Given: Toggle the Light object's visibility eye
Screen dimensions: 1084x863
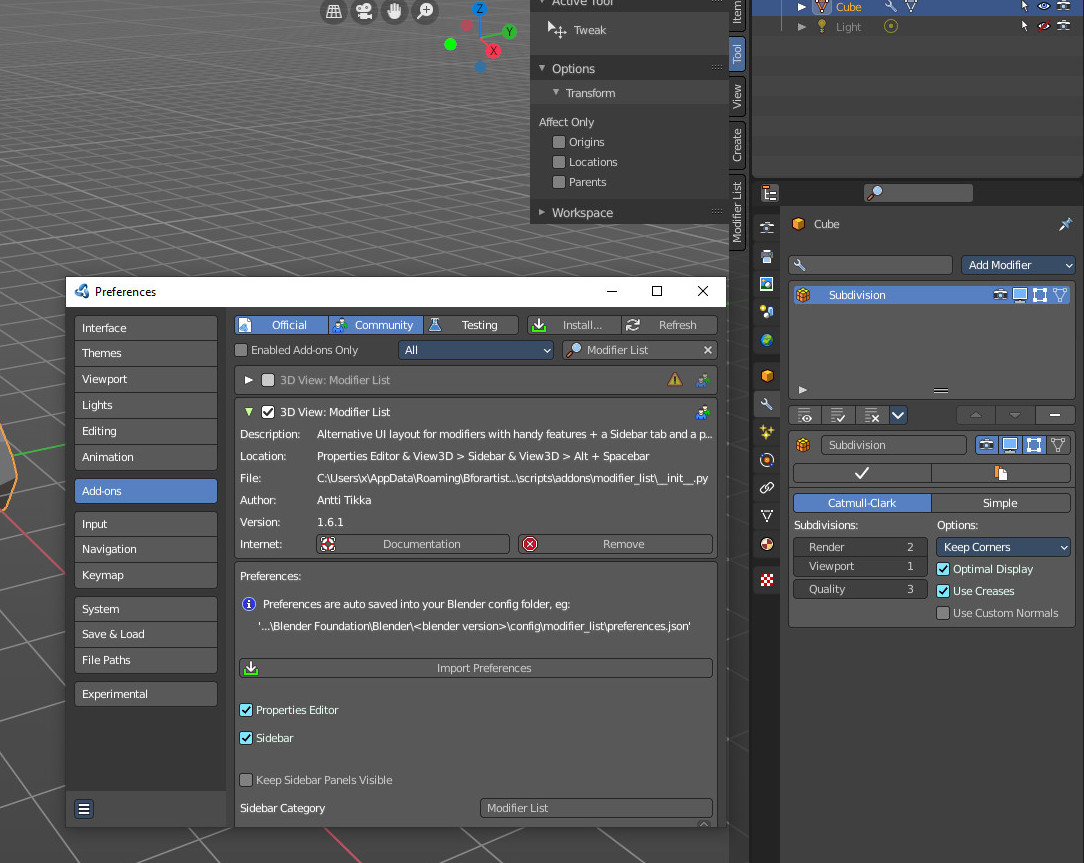Looking at the screenshot, I should (x=1044, y=26).
